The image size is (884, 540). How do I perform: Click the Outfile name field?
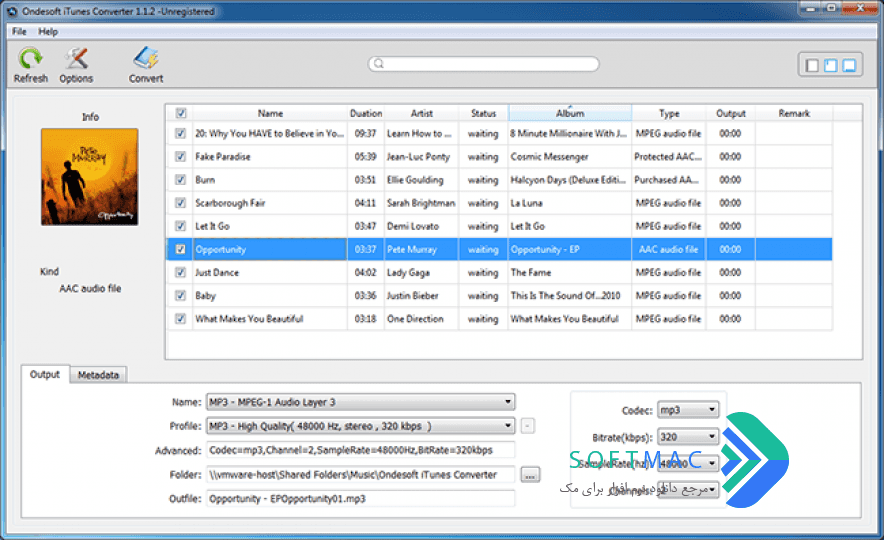pos(360,499)
